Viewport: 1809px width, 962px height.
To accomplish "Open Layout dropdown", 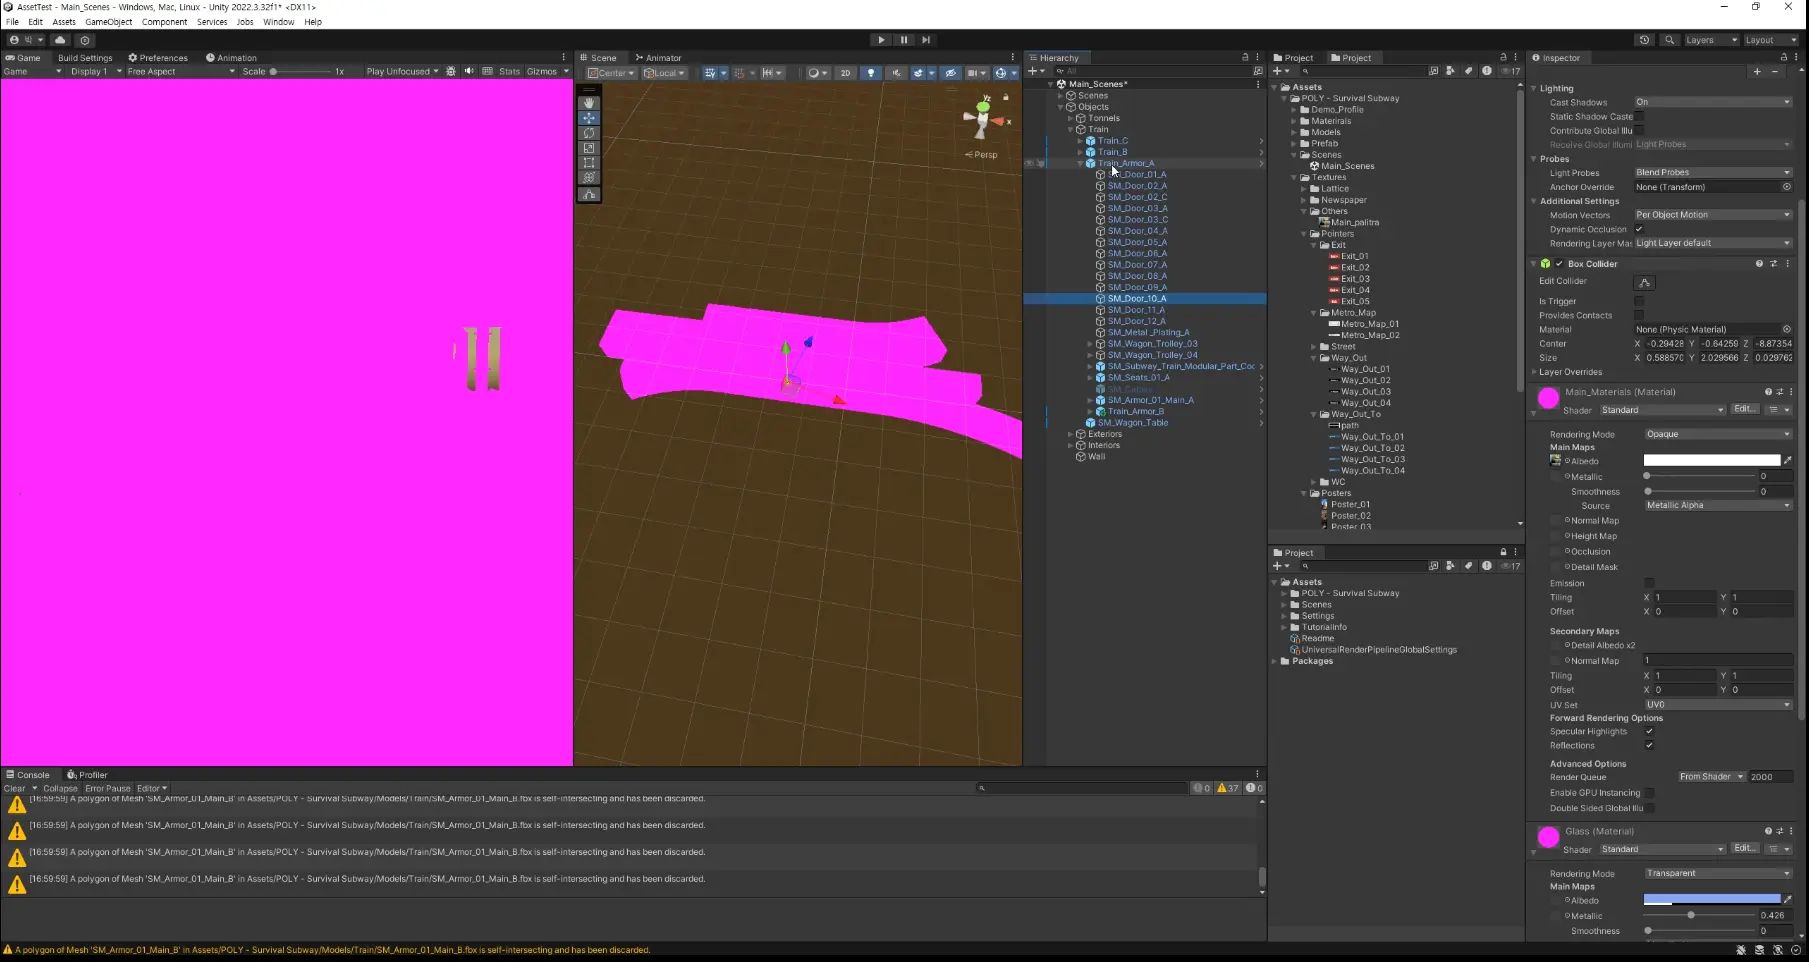I will click(x=1770, y=40).
